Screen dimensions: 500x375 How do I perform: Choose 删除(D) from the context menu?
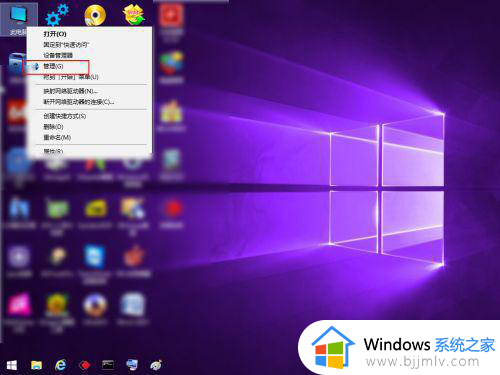pyautogui.click(x=53, y=127)
